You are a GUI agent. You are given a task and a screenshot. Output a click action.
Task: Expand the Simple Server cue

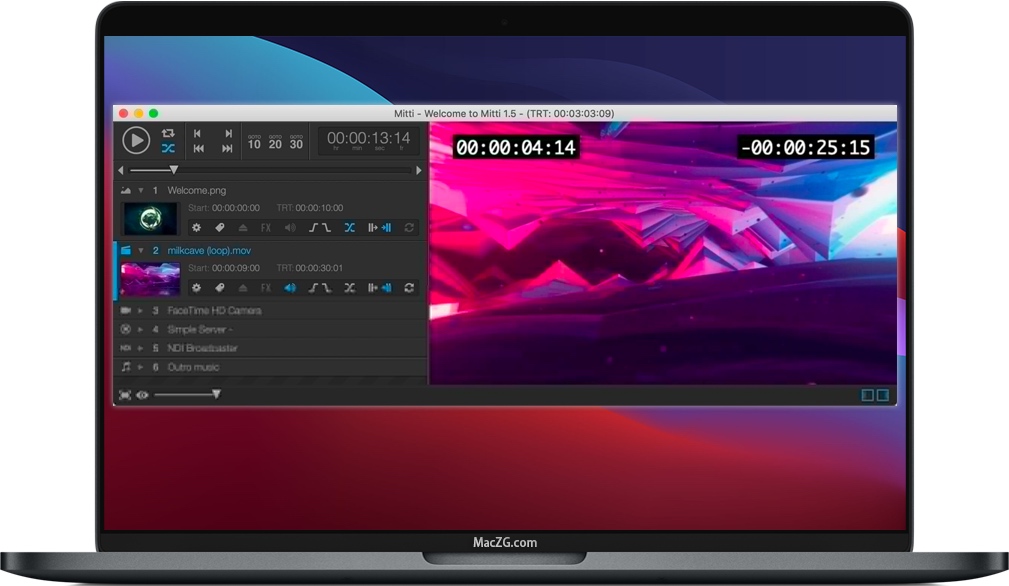coord(140,329)
